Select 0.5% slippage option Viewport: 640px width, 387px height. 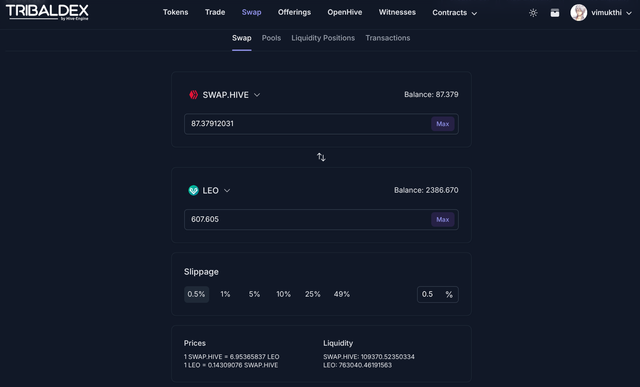196,294
